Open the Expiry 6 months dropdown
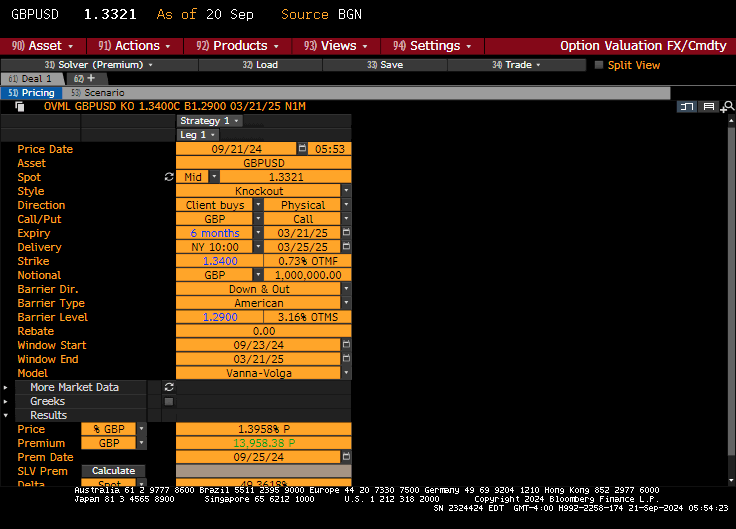The height and width of the screenshot is (529, 736). tap(258, 233)
